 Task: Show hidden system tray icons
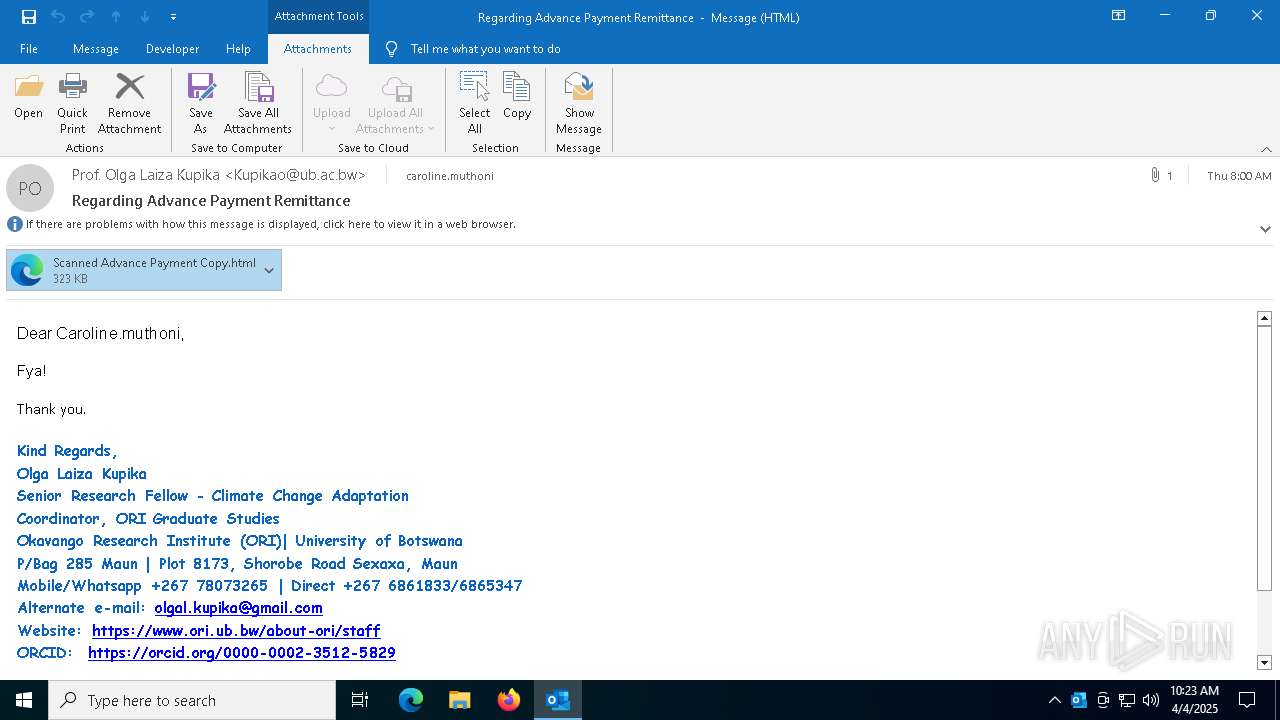tap(1054, 700)
